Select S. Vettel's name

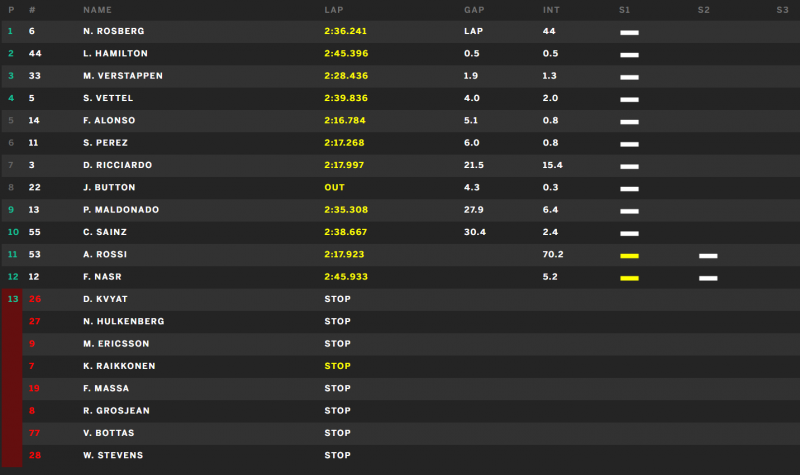point(108,98)
